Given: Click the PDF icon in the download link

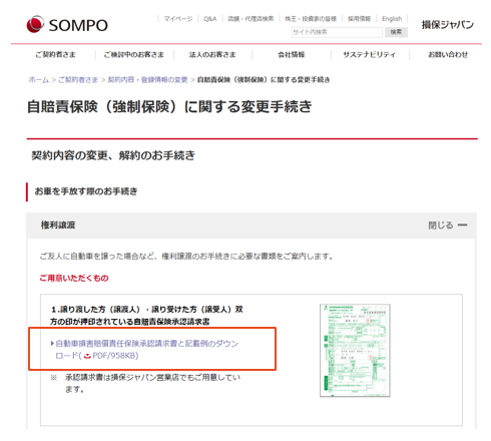Looking at the screenshot, I should (x=87, y=356).
